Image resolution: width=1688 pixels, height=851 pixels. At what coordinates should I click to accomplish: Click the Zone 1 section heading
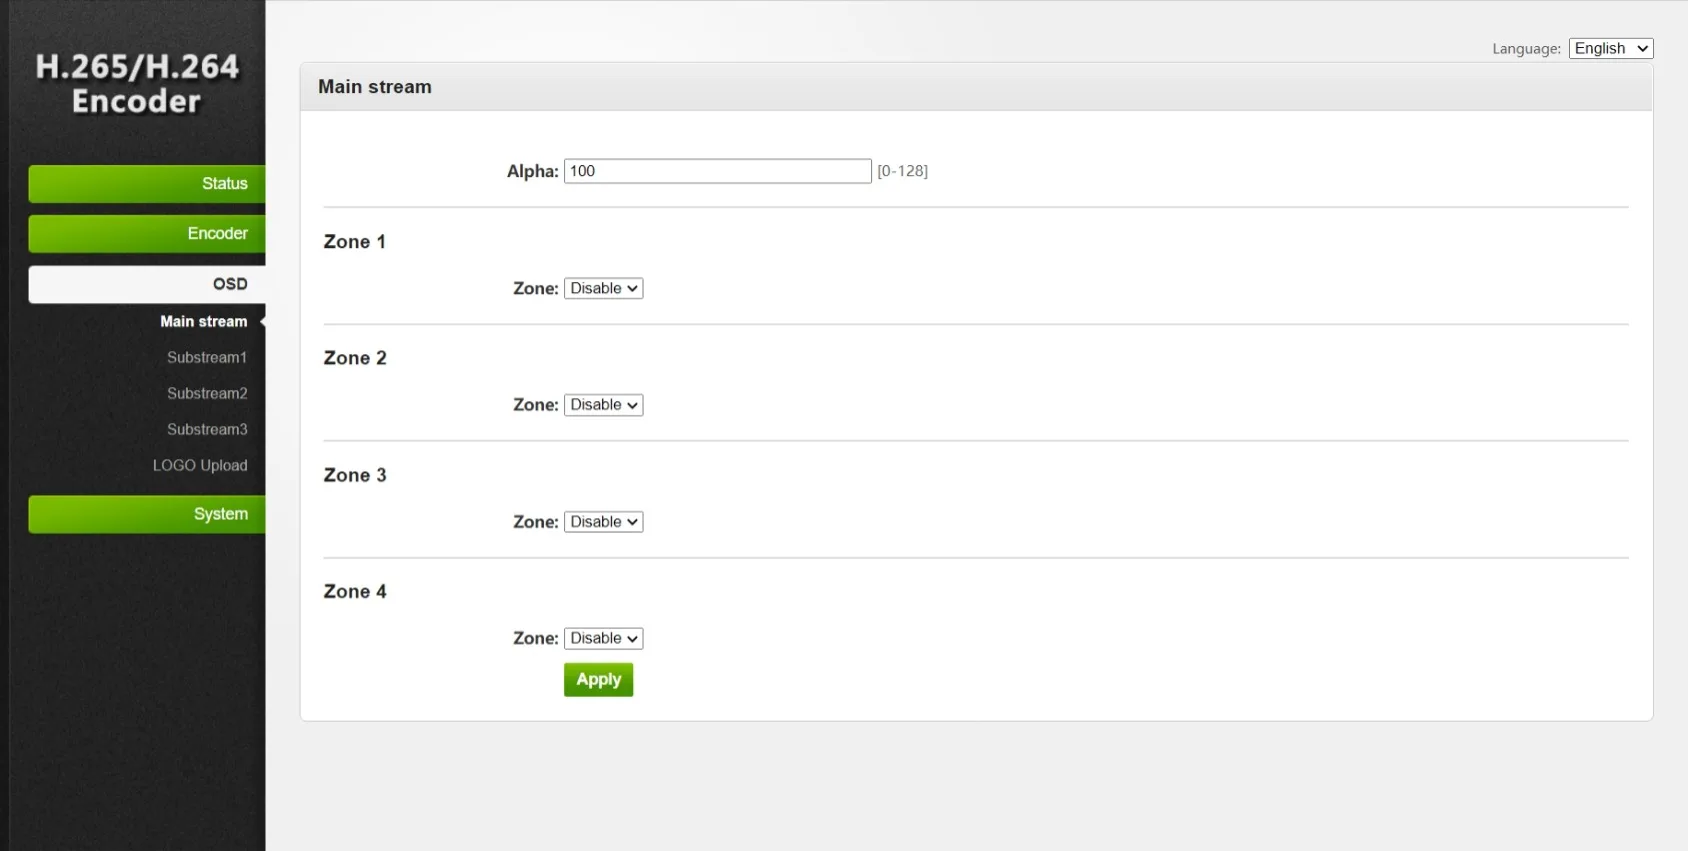click(x=354, y=242)
